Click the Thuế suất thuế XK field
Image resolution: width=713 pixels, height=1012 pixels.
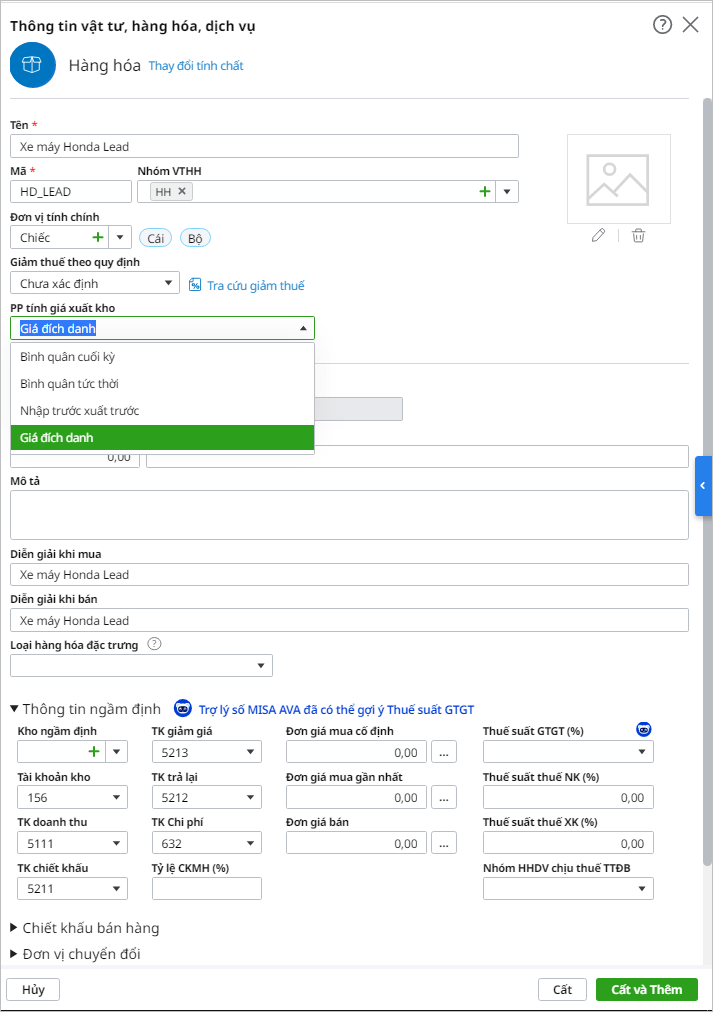click(x=568, y=843)
